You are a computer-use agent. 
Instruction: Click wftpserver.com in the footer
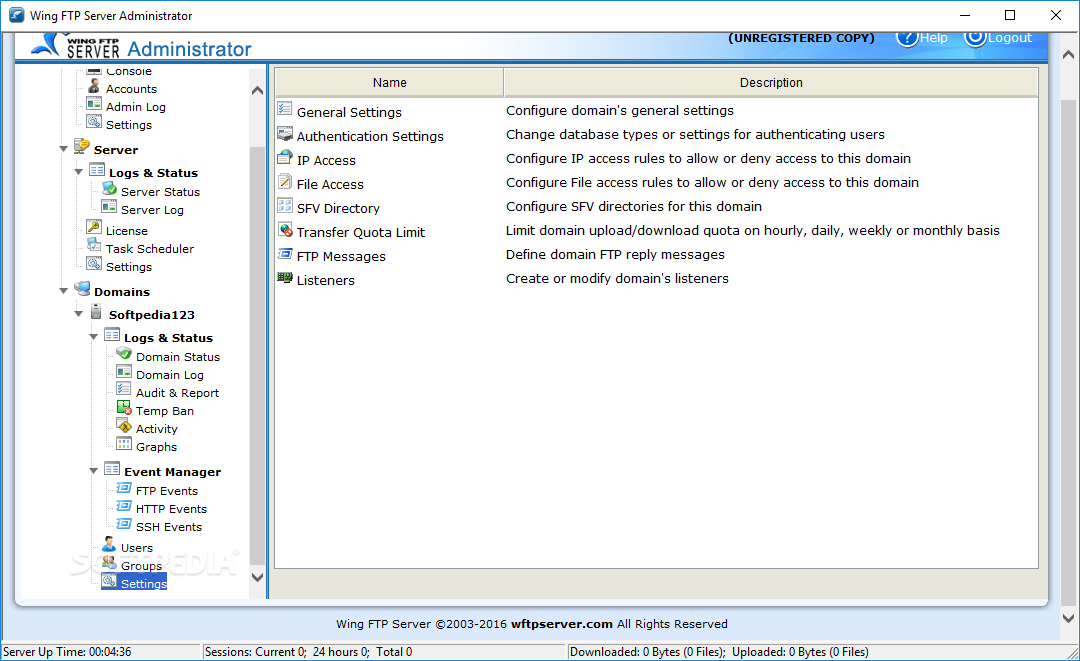[561, 624]
